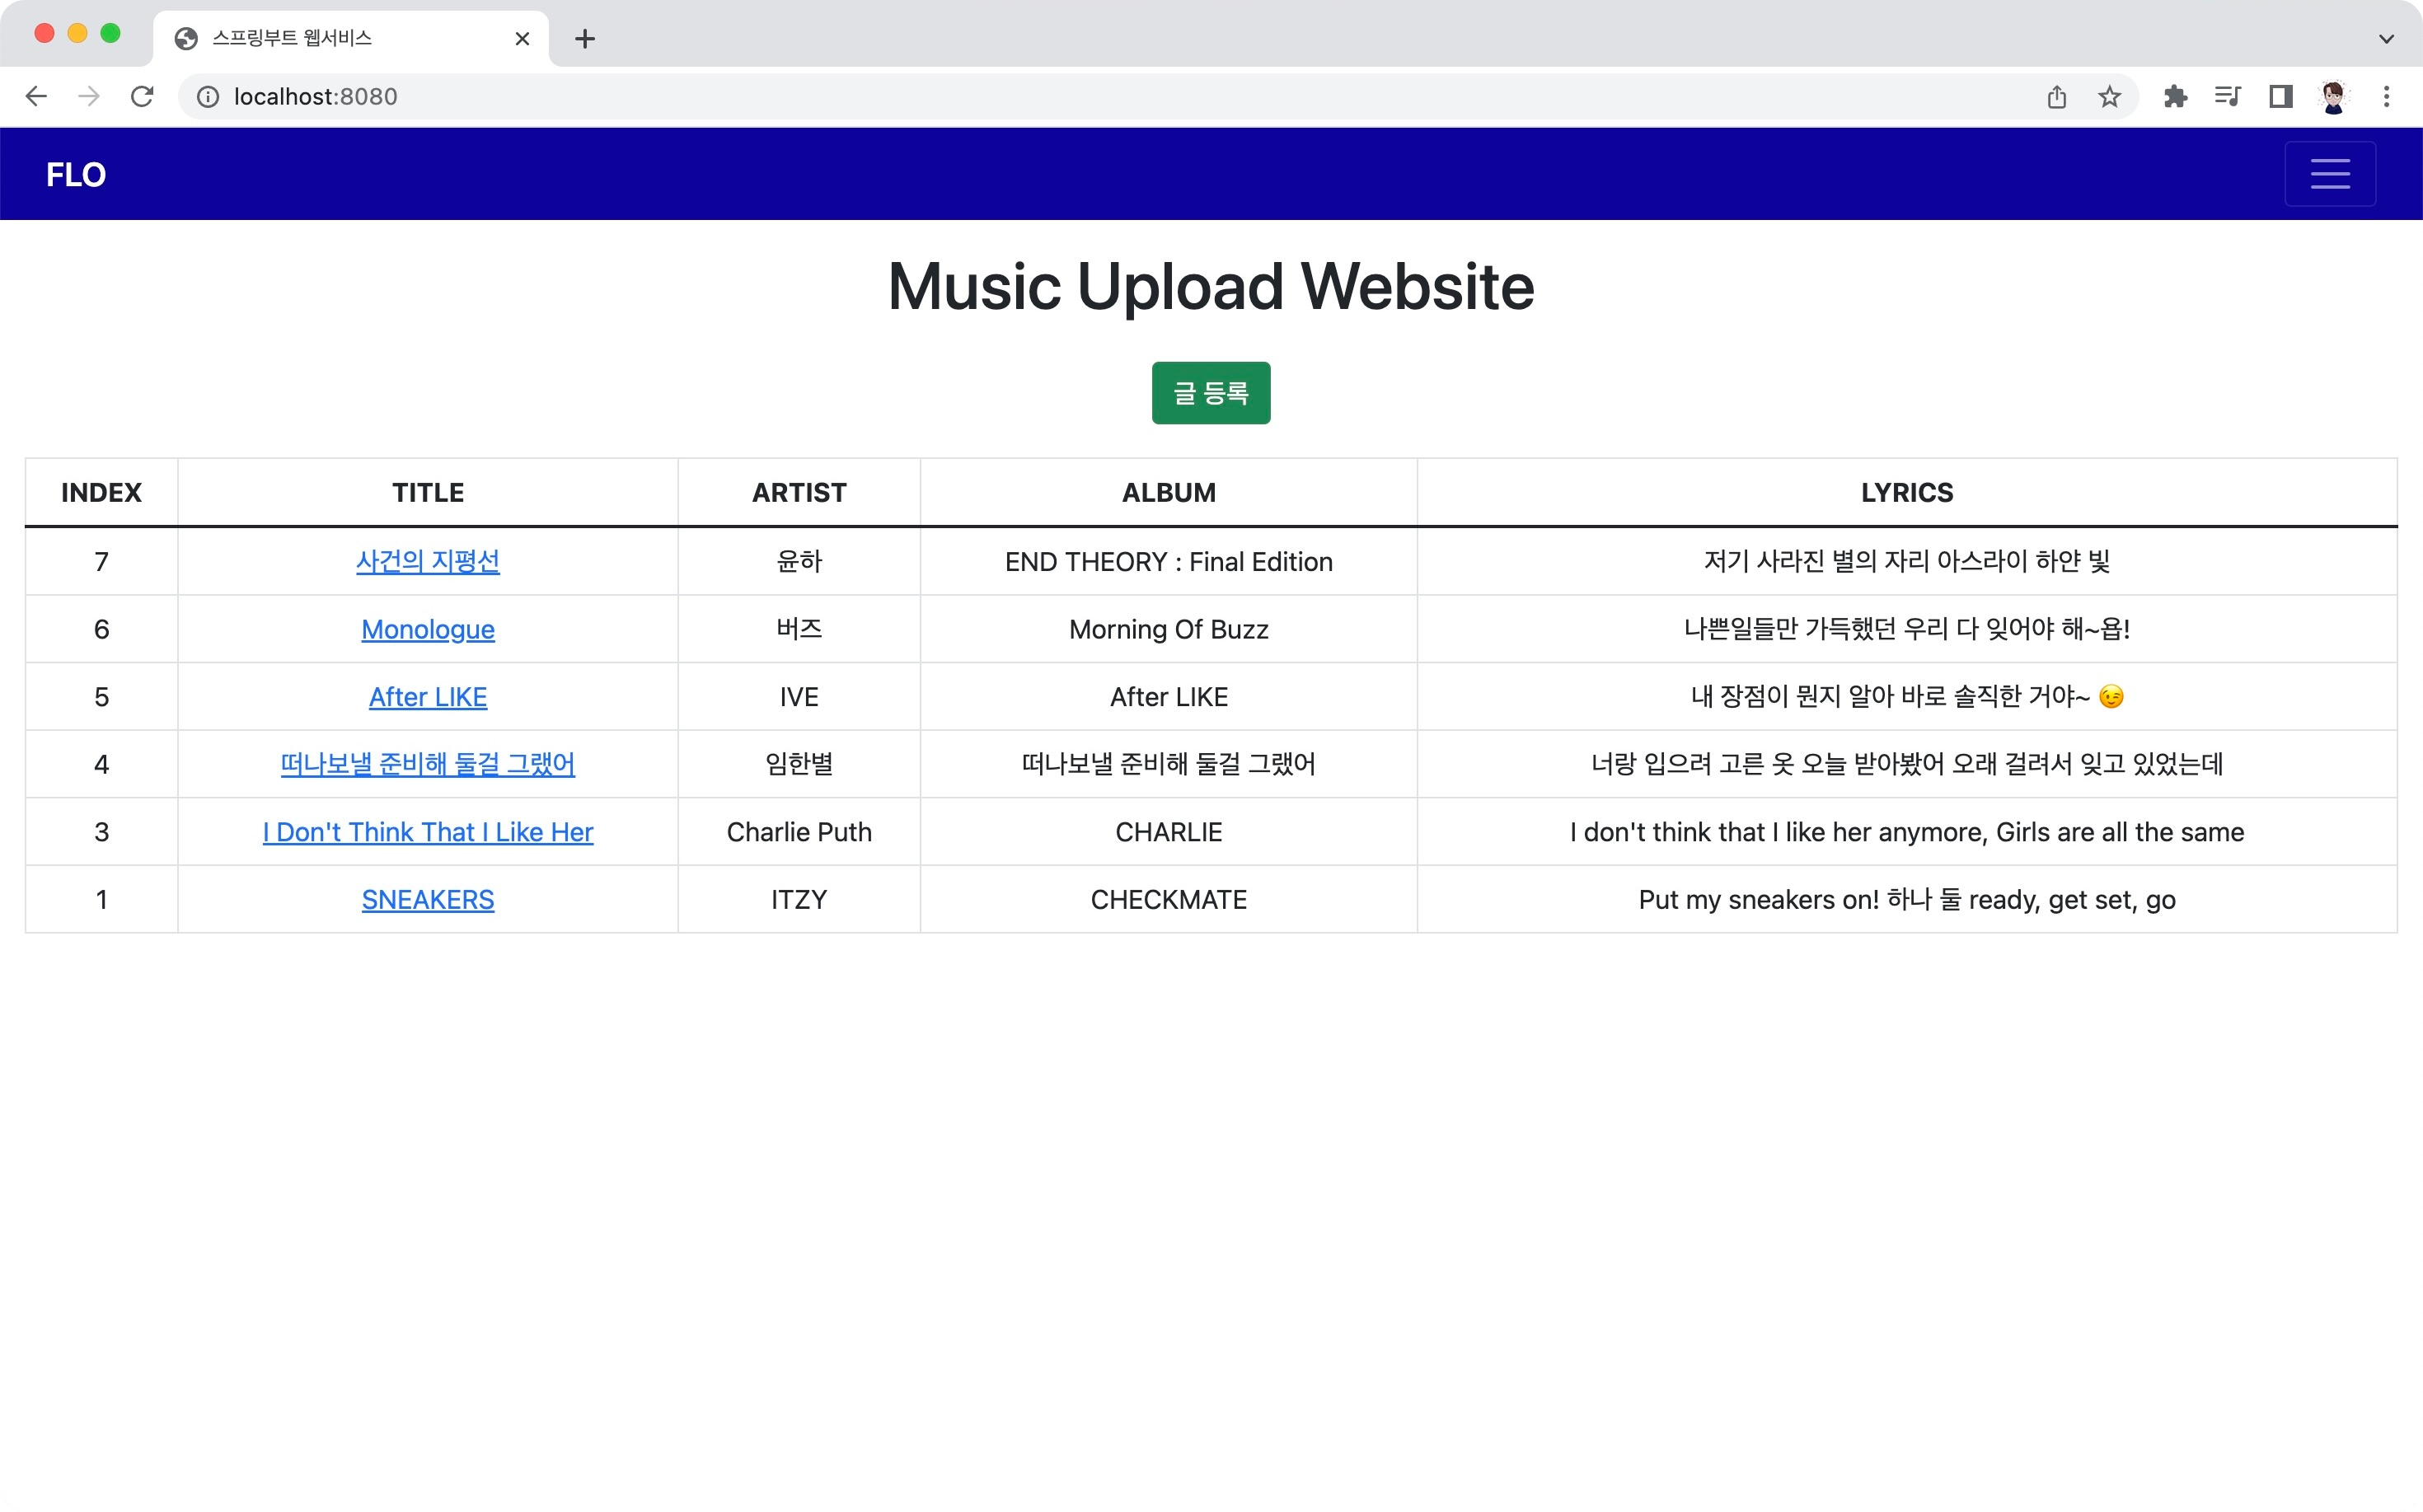Open the After LIKE song link

coord(427,697)
